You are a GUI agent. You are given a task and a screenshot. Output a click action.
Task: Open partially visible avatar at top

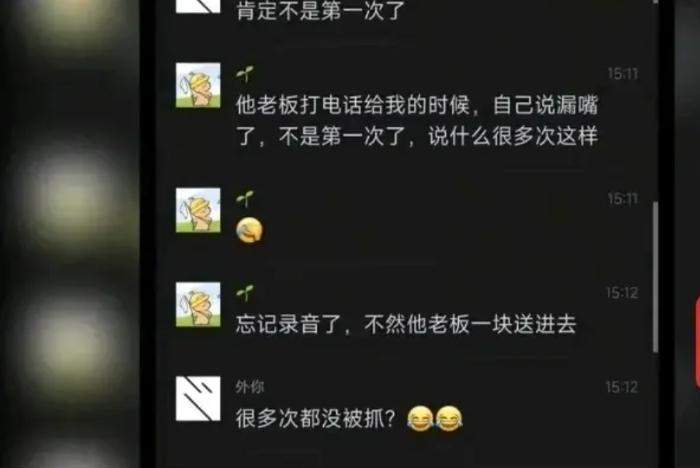point(198,6)
